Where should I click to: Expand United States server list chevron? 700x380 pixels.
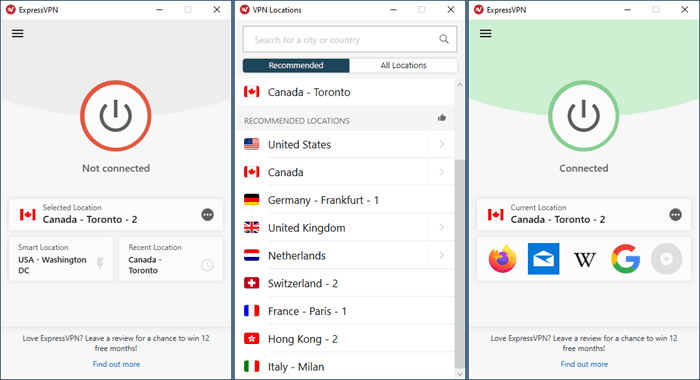[442, 144]
